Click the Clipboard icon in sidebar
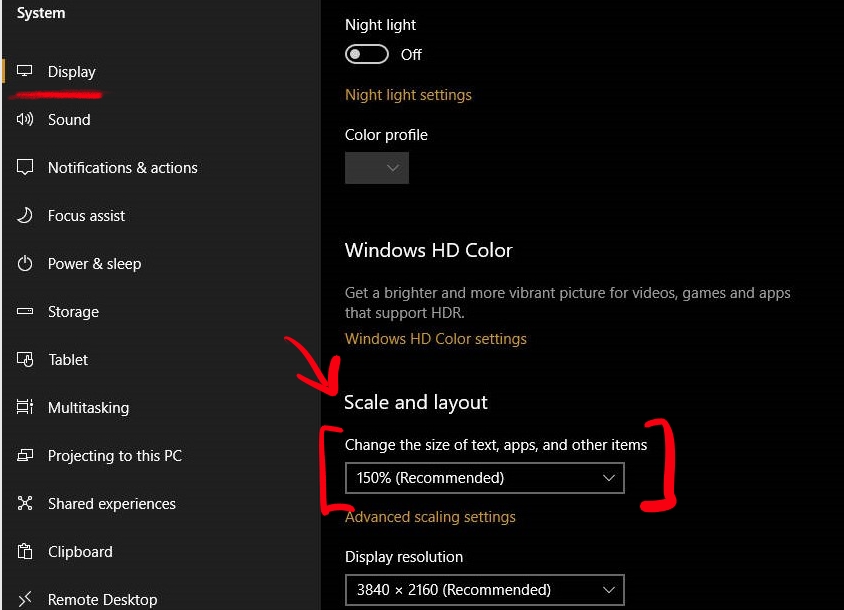 [25, 551]
